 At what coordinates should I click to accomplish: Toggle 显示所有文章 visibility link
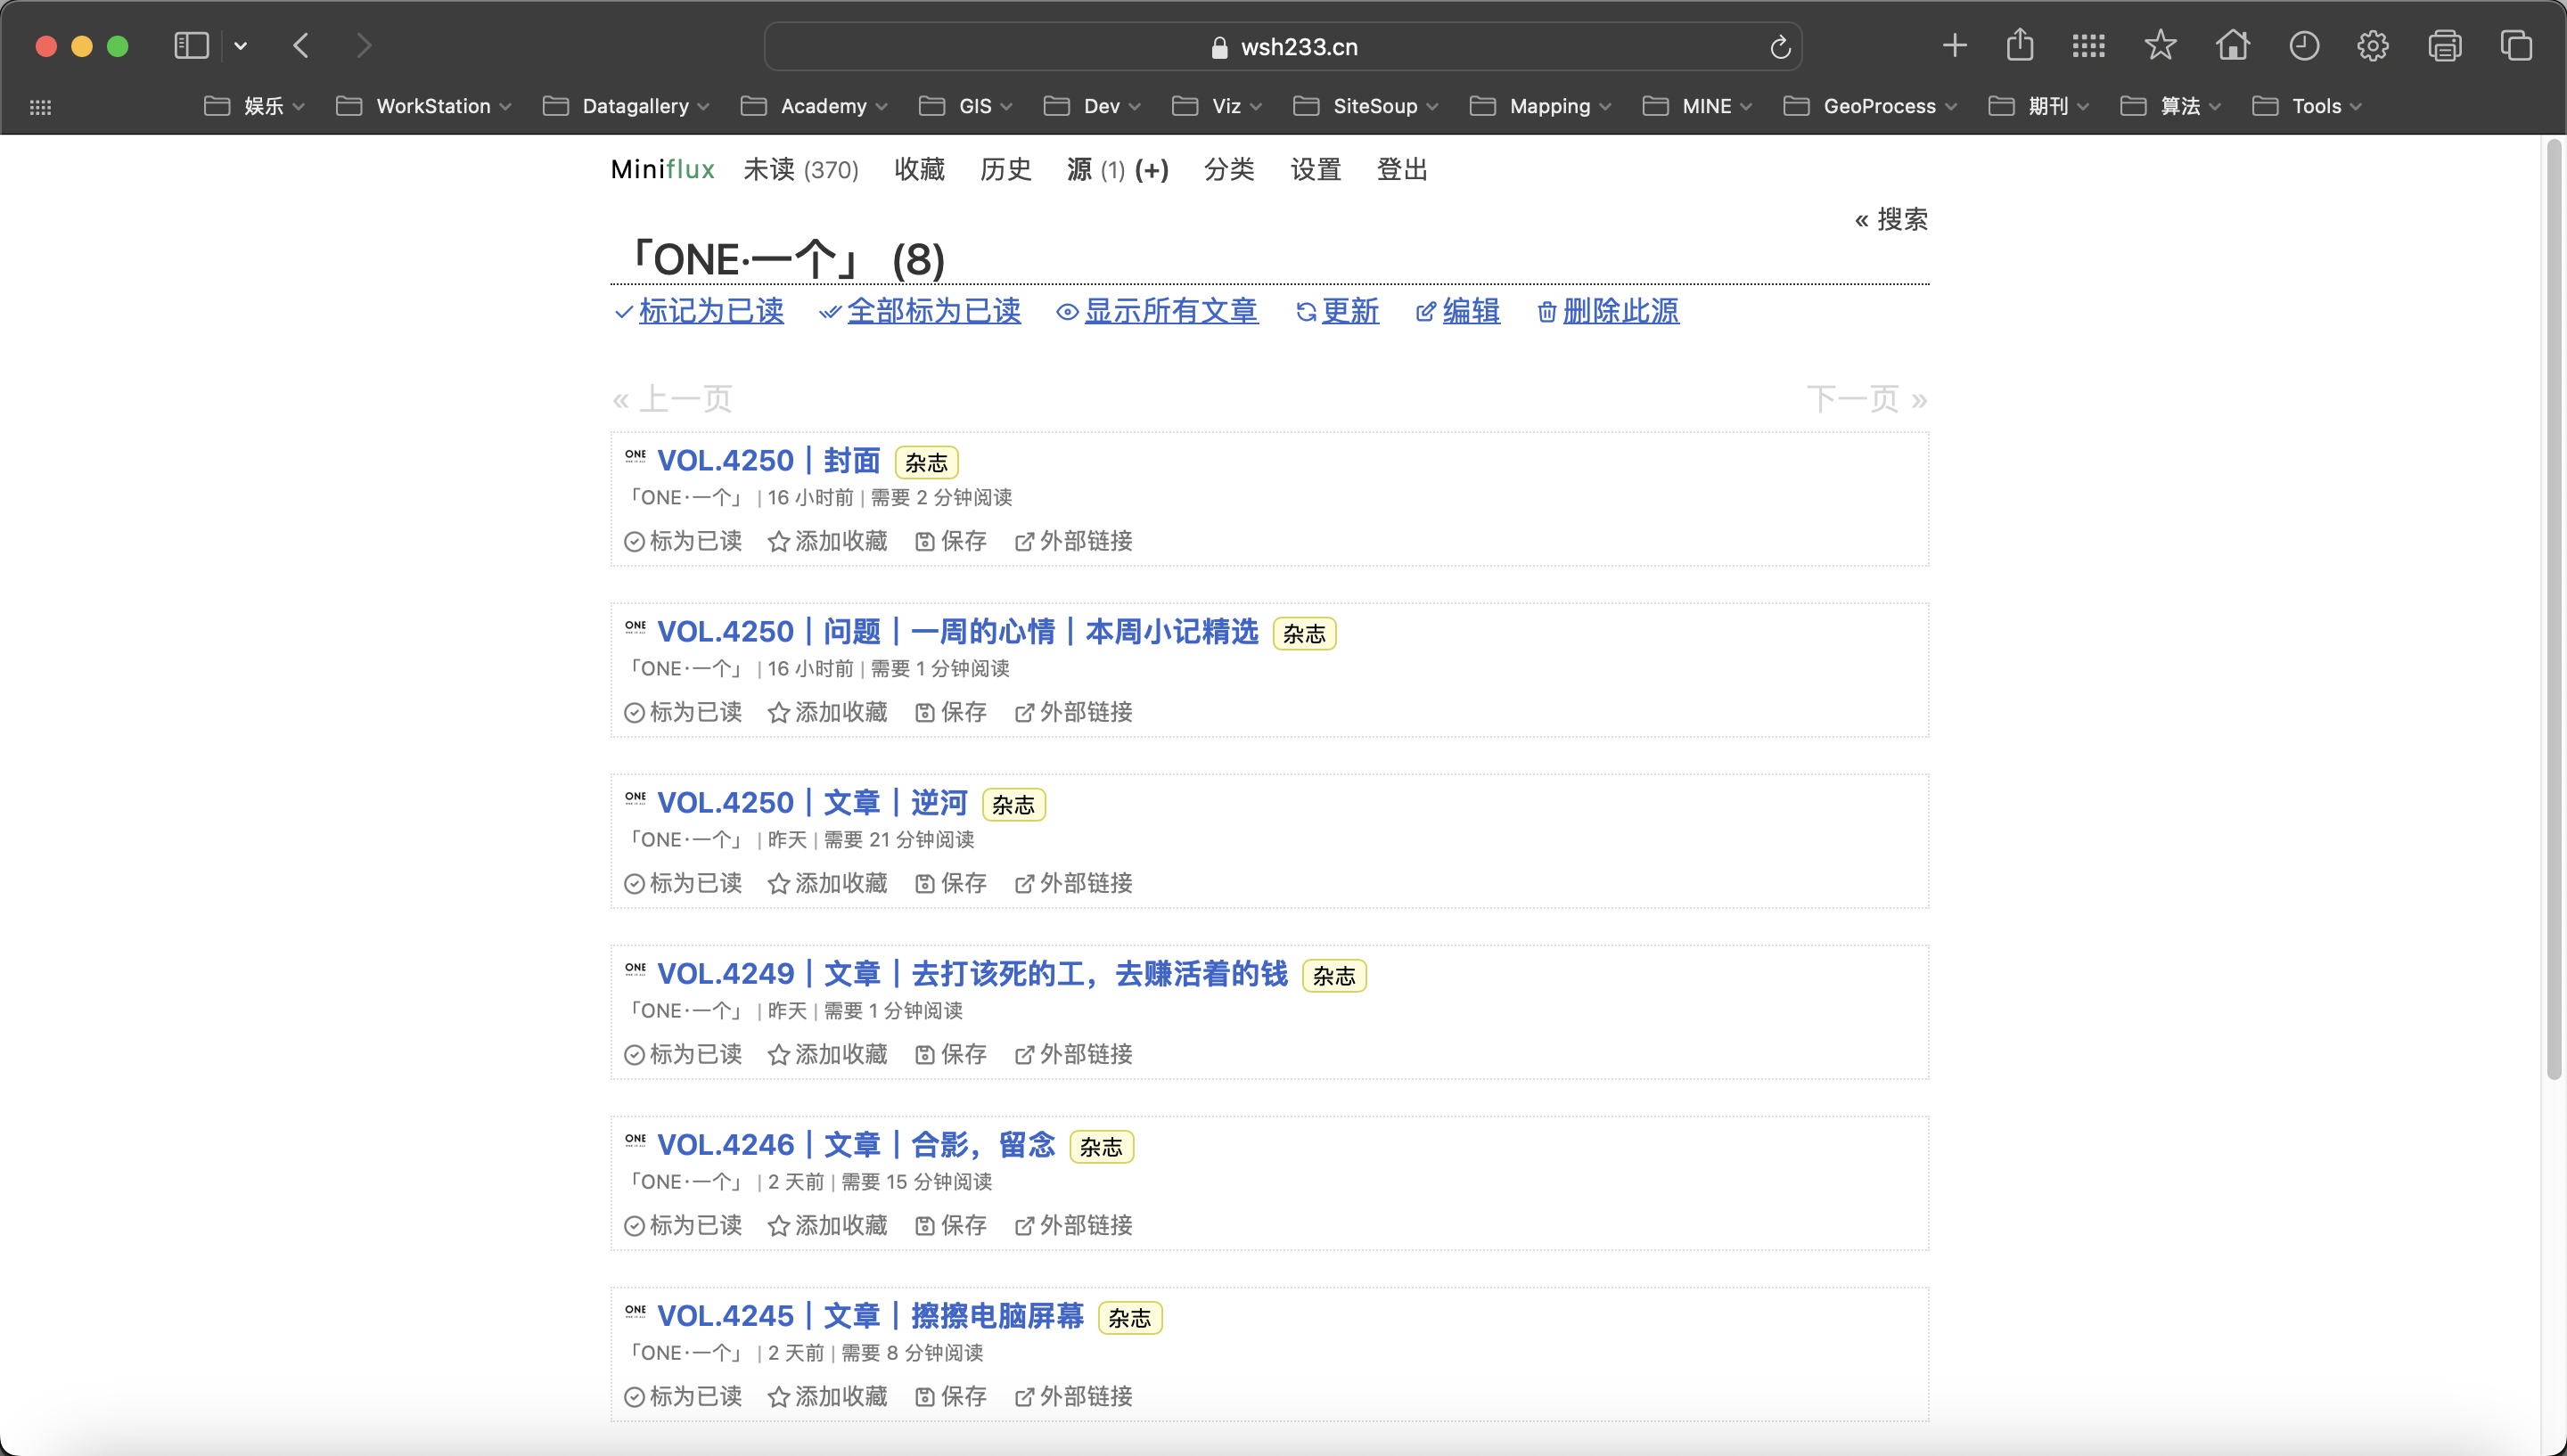[x=1157, y=311]
